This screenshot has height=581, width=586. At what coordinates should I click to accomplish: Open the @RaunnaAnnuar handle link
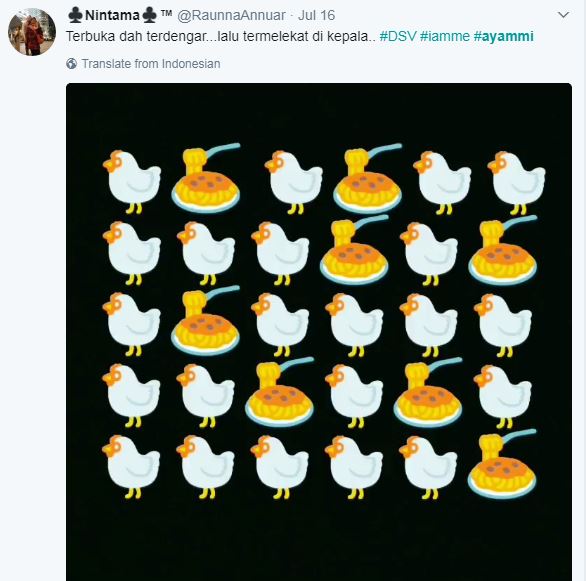coord(231,15)
